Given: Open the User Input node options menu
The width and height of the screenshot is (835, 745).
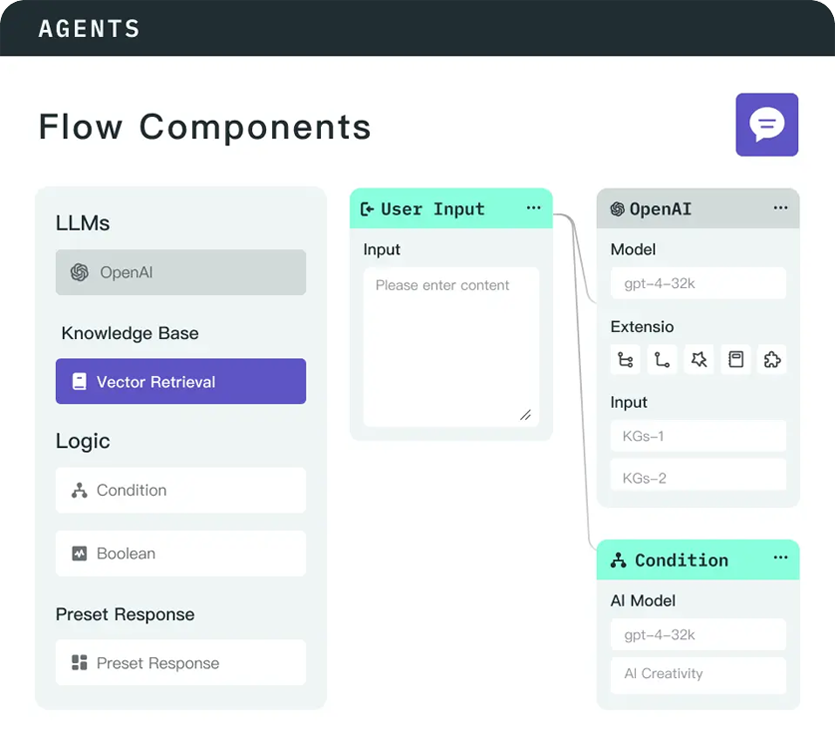Looking at the screenshot, I should click(x=533, y=208).
